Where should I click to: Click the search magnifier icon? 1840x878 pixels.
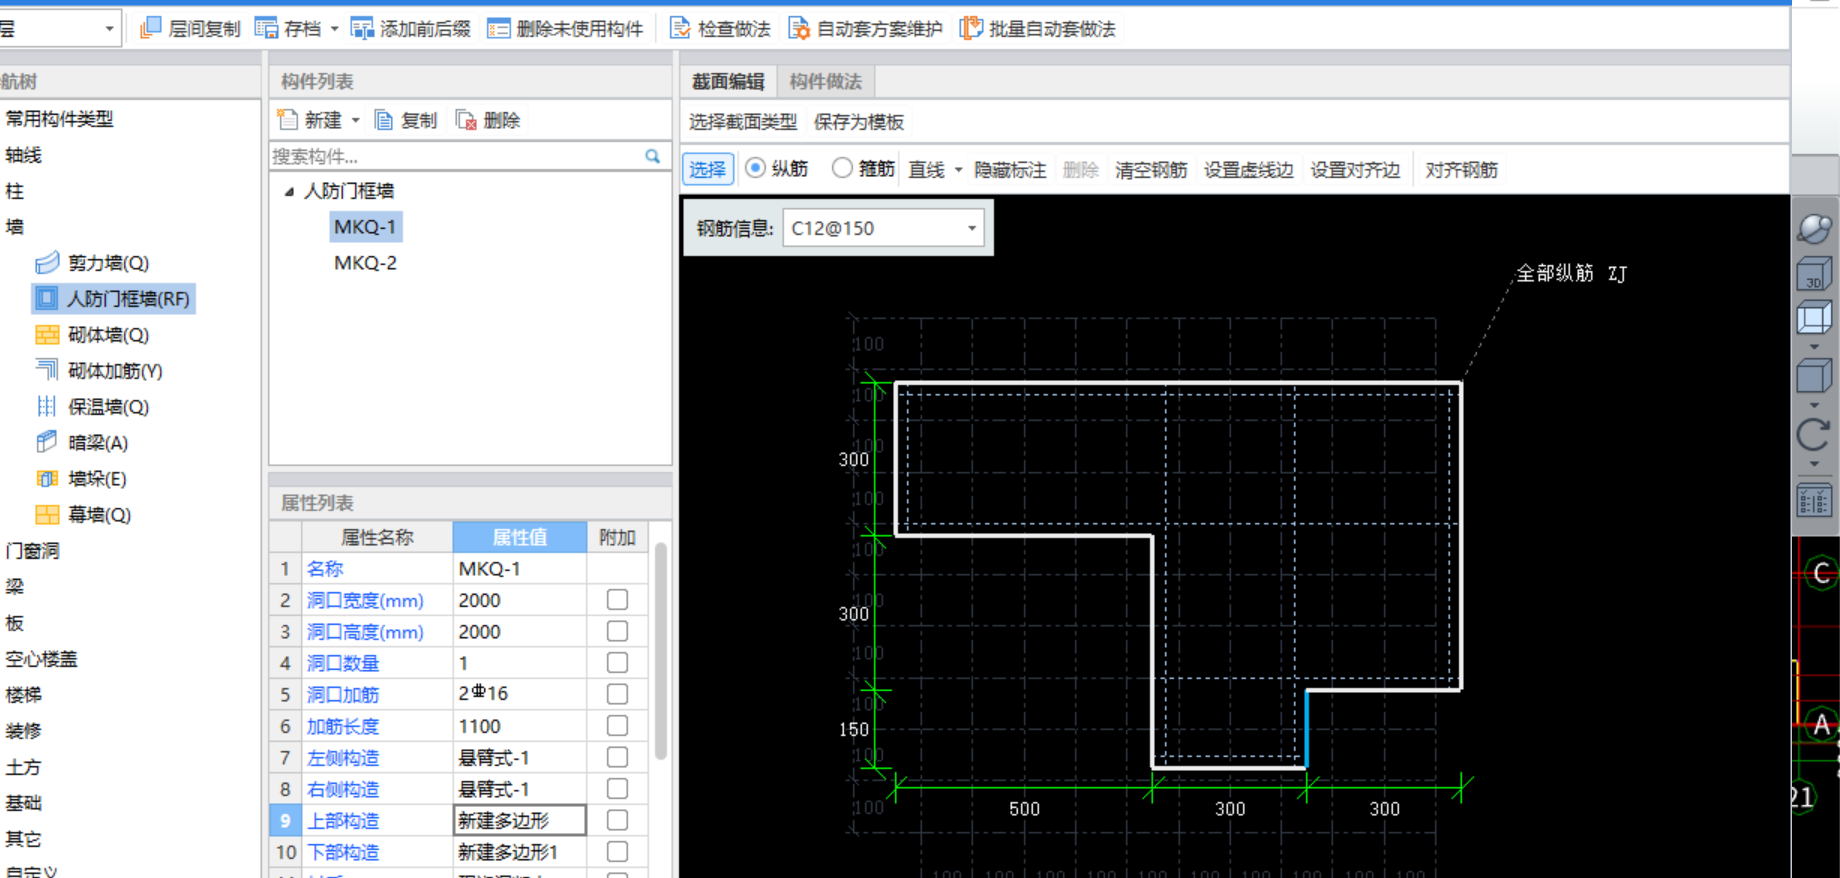[x=653, y=156]
